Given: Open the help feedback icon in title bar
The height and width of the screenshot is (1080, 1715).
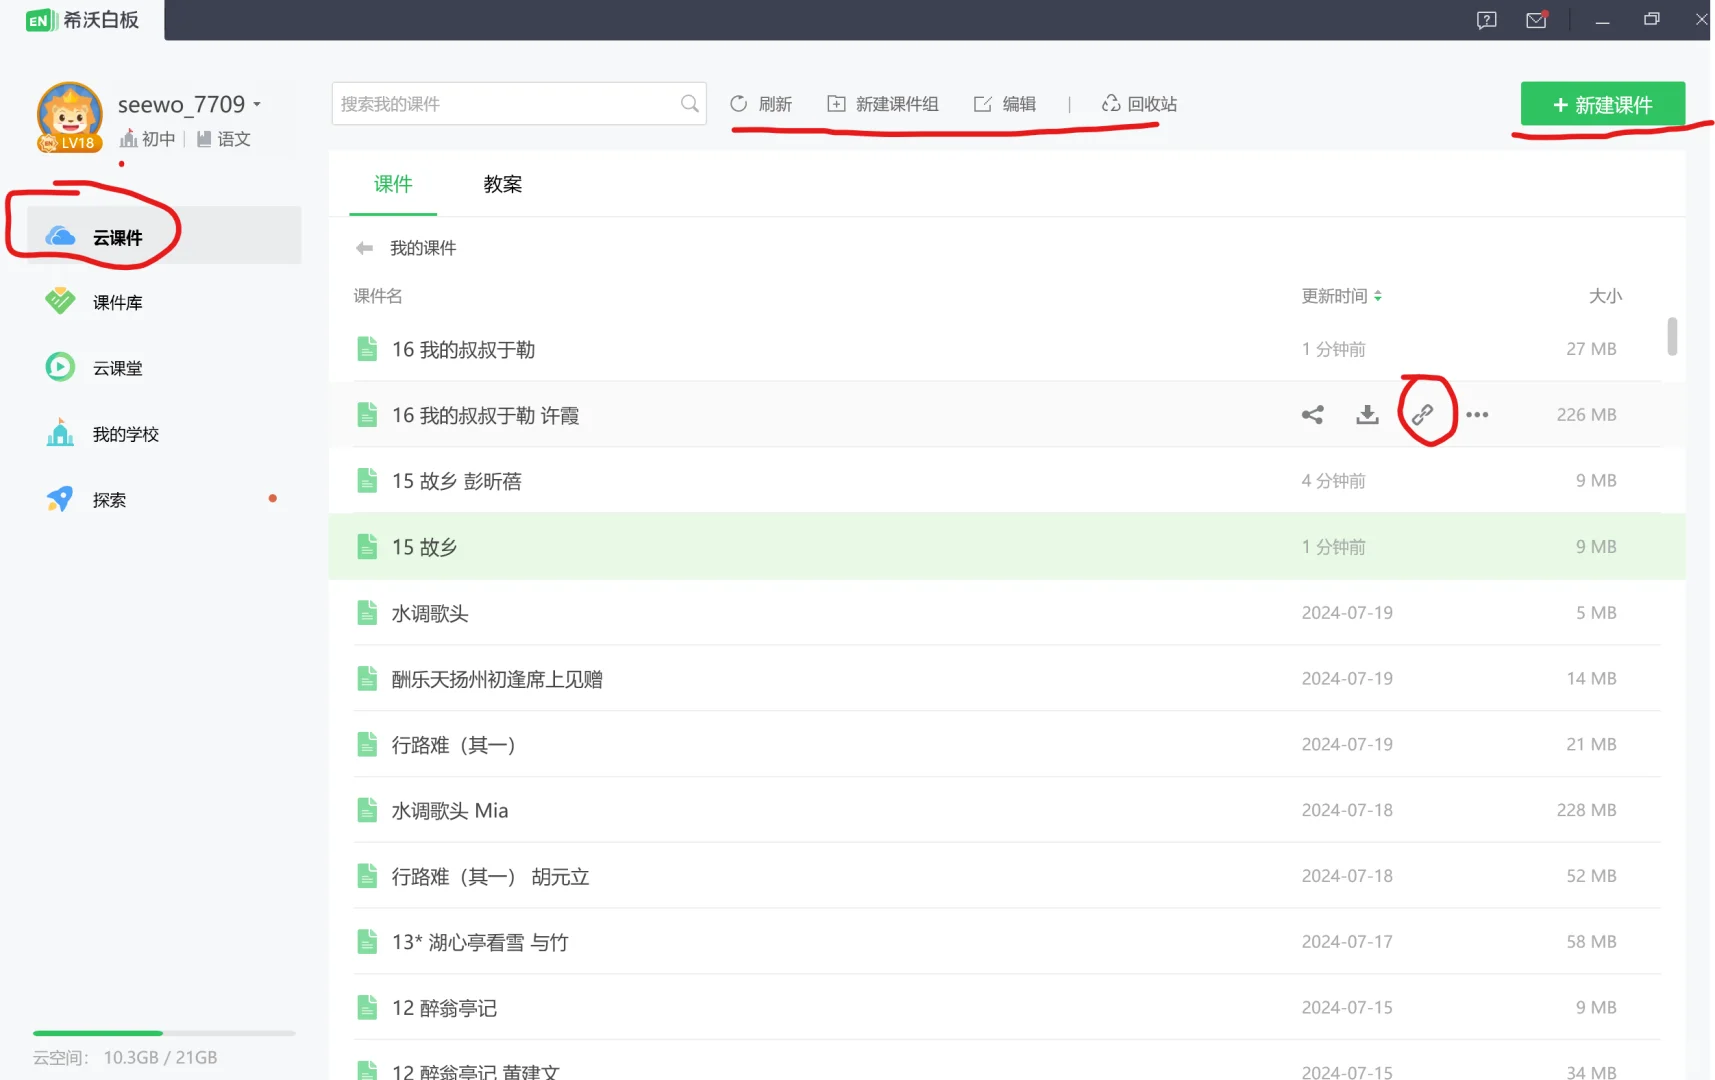Looking at the screenshot, I should click(x=1486, y=20).
